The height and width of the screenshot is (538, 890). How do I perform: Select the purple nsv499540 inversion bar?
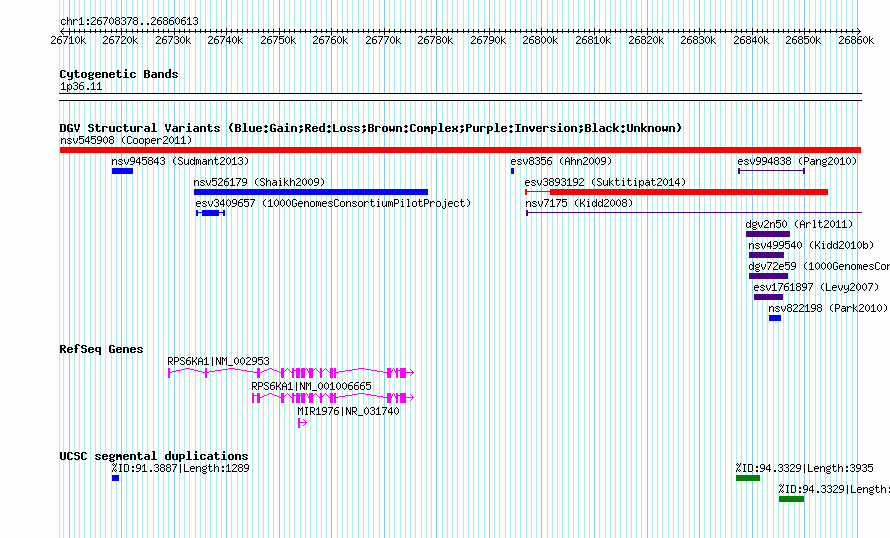tap(766, 255)
